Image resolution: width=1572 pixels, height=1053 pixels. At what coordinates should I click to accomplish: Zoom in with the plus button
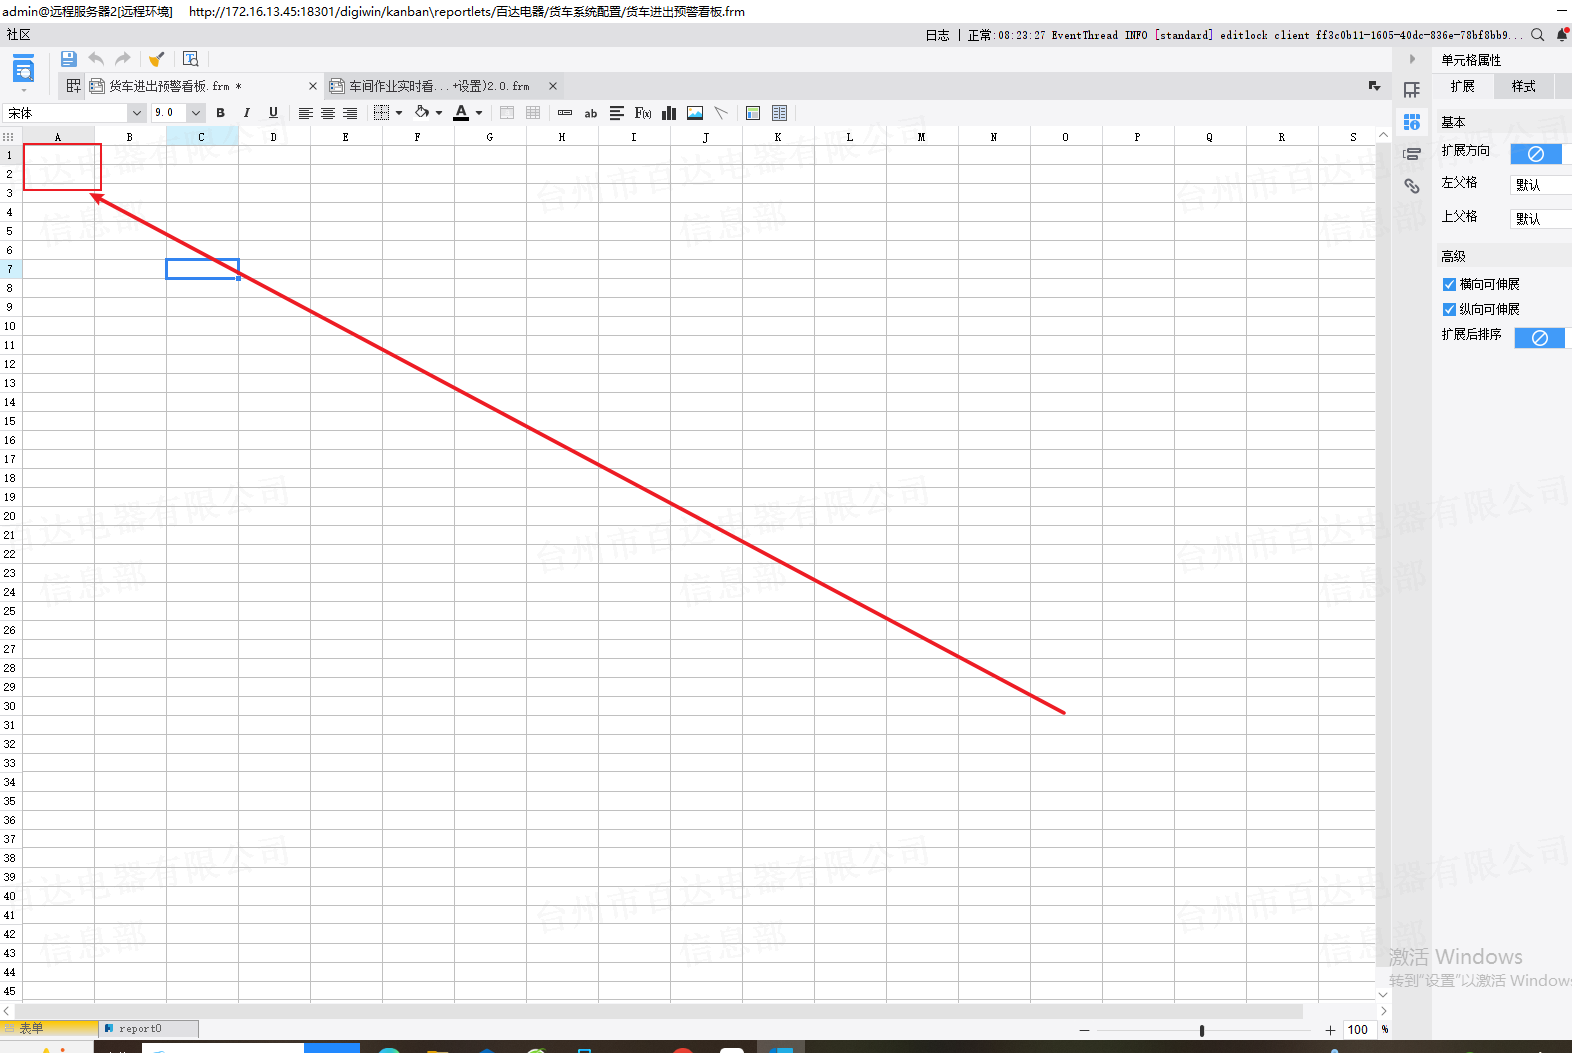pos(1330,1030)
